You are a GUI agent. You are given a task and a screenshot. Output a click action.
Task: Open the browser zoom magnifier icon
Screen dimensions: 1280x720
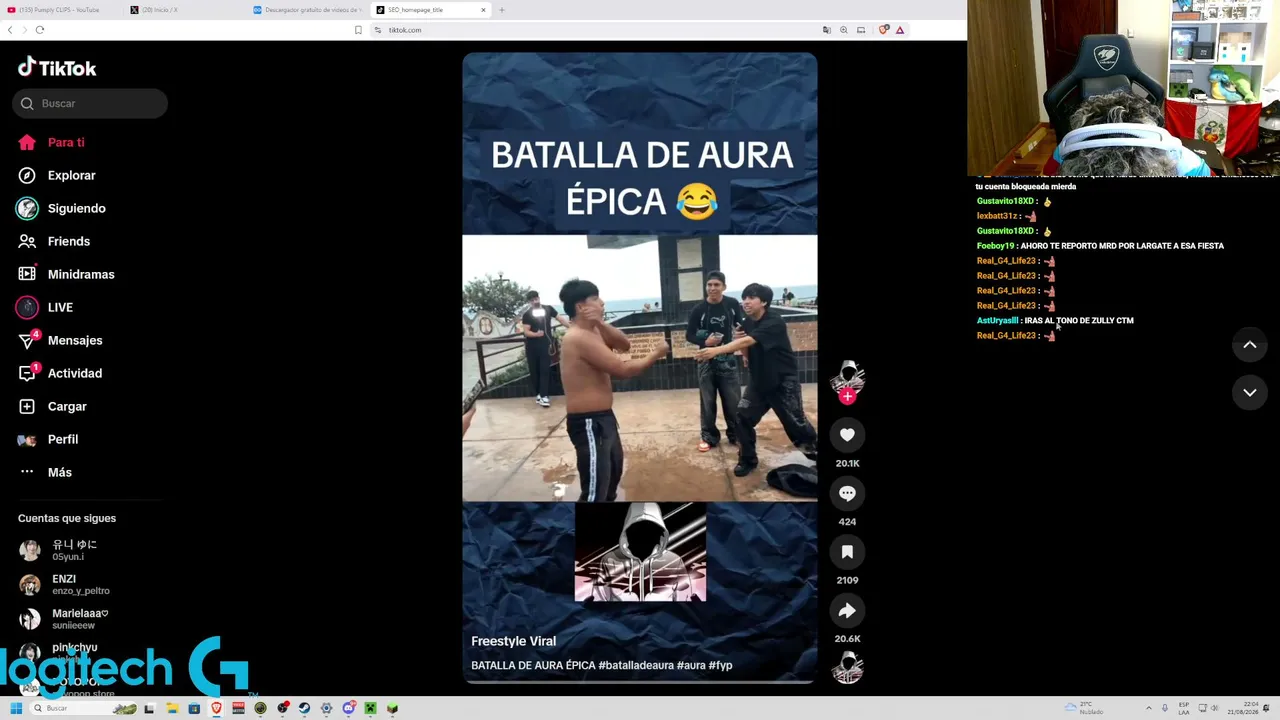click(844, 30)
